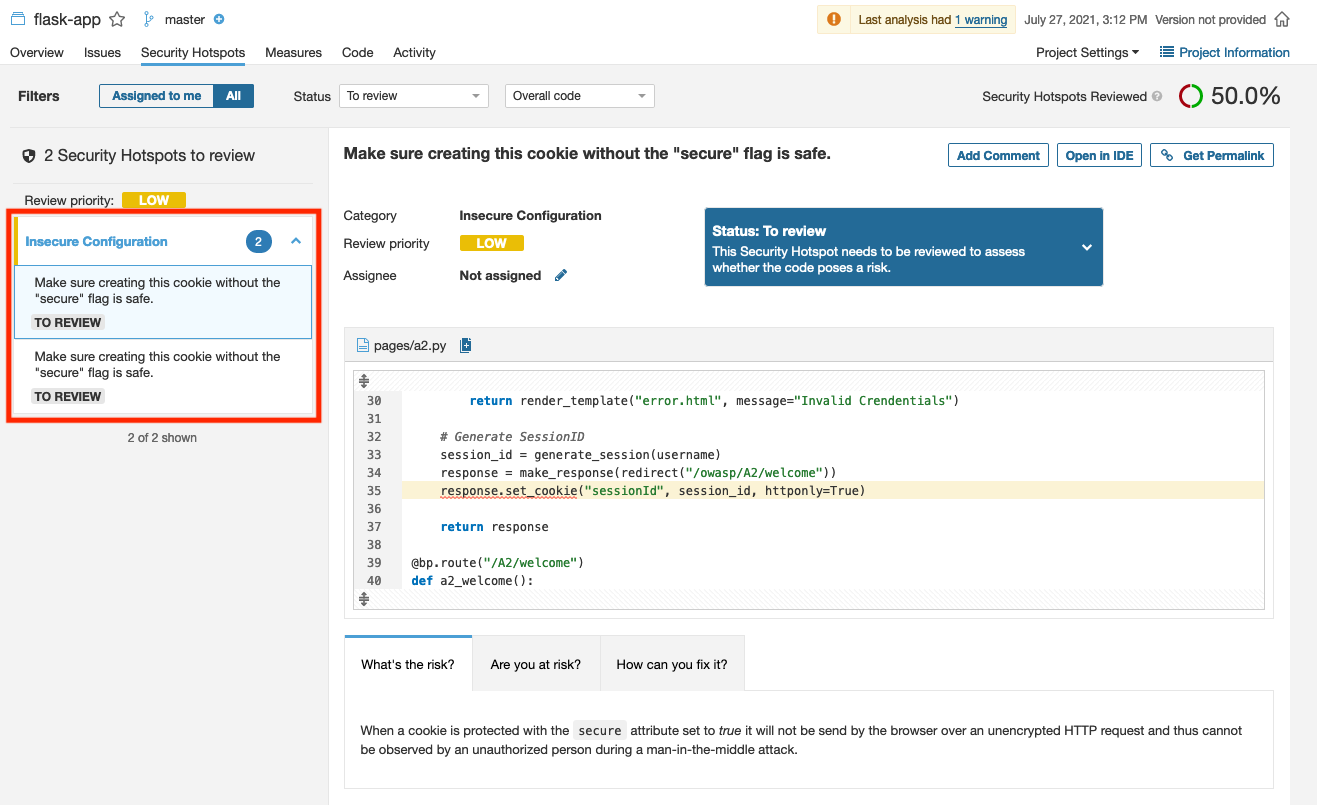Select the second secure flag hotspot

pyautogui.click(x=163, y=376)
